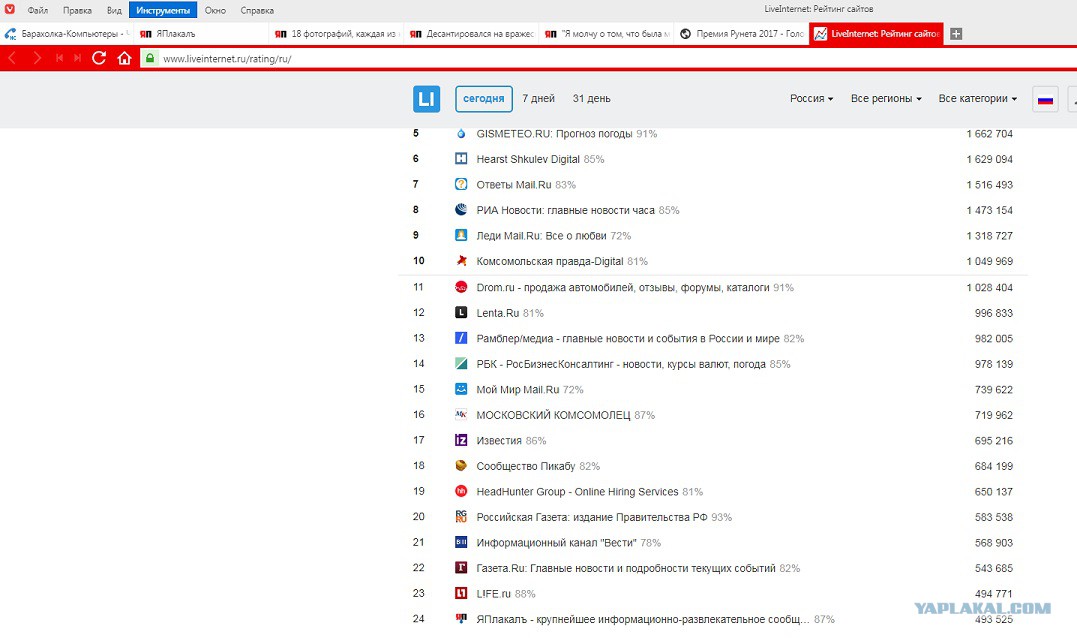Open the Инструменты menu

point(163,10)
